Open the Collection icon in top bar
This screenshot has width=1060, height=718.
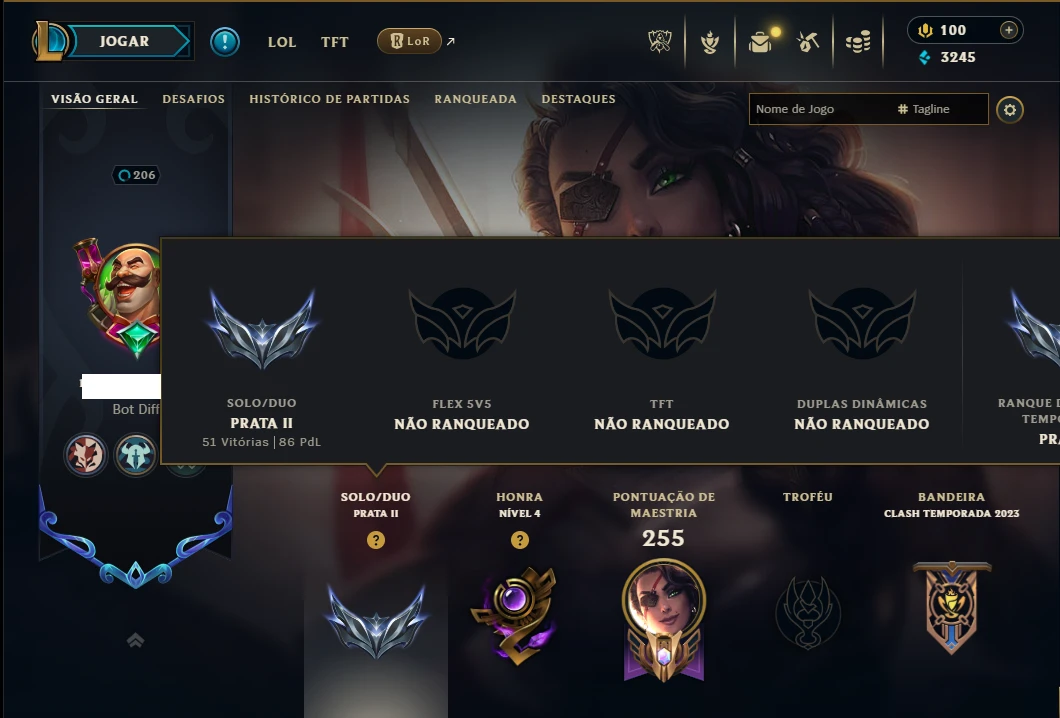tap(710, 42)
